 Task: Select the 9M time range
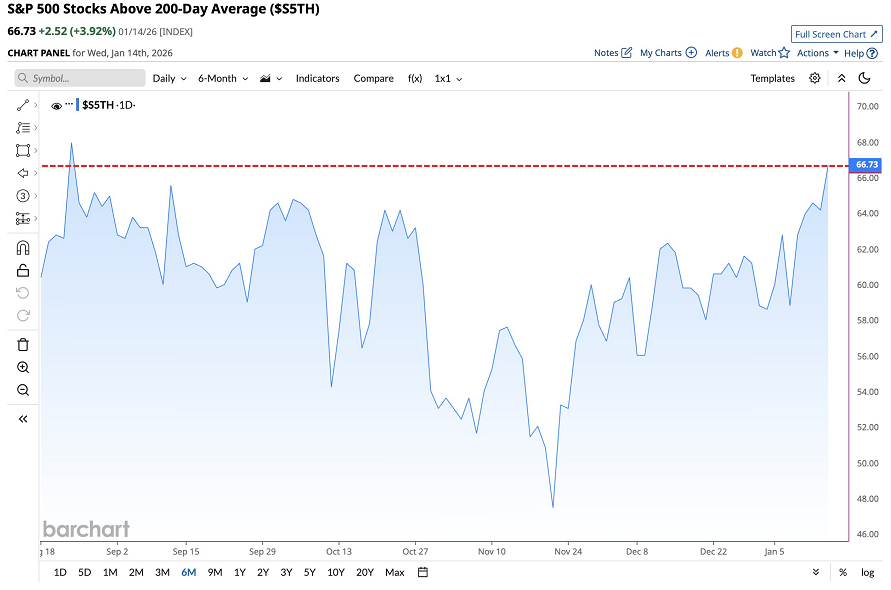point(215,572)
